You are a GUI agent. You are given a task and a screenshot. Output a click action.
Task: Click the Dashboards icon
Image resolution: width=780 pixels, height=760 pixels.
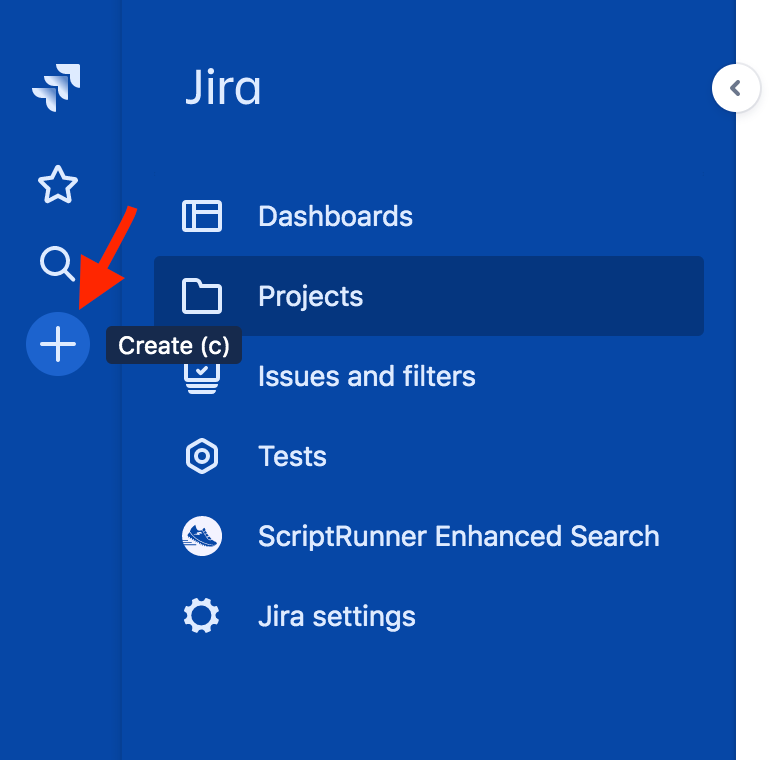click(x=202, y=216)
